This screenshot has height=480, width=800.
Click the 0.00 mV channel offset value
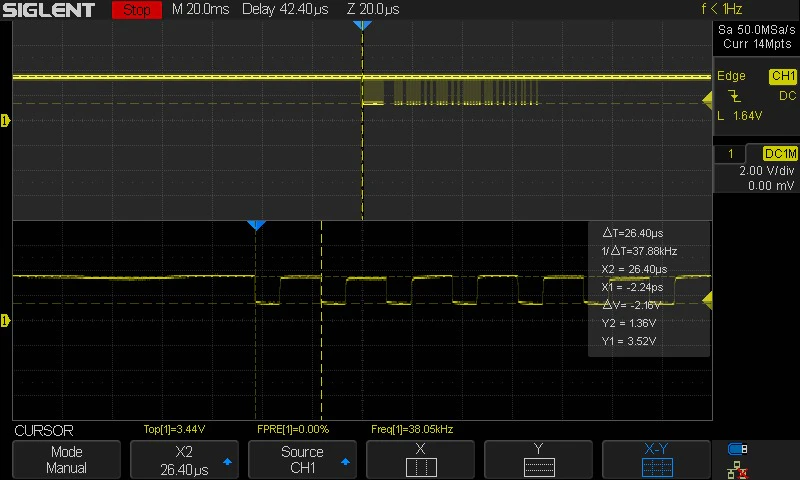pos(771,186)
